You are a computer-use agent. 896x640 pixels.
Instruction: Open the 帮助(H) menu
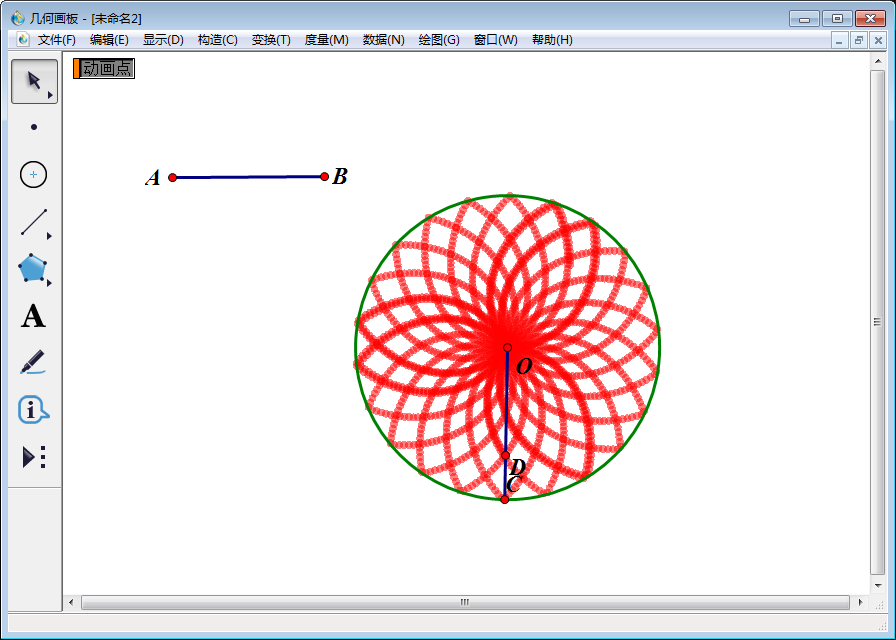[x=552, y=40]
